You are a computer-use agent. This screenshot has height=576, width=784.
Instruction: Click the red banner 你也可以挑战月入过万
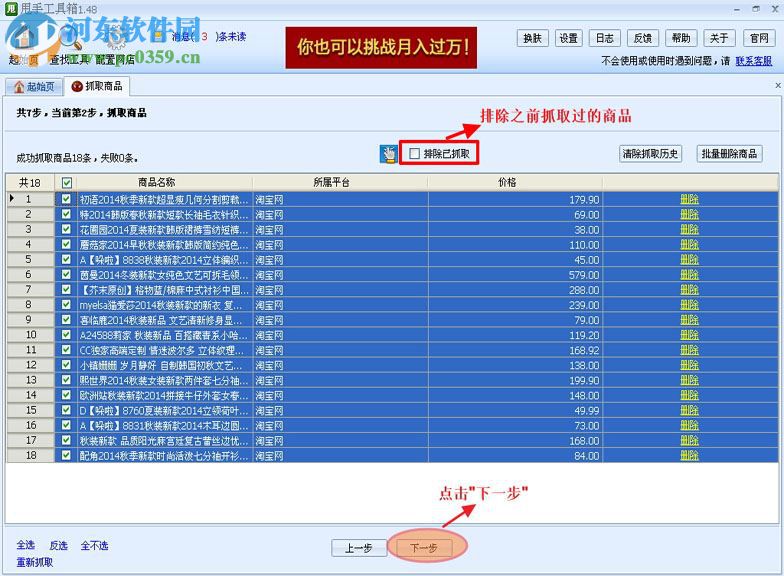point(381,48)
